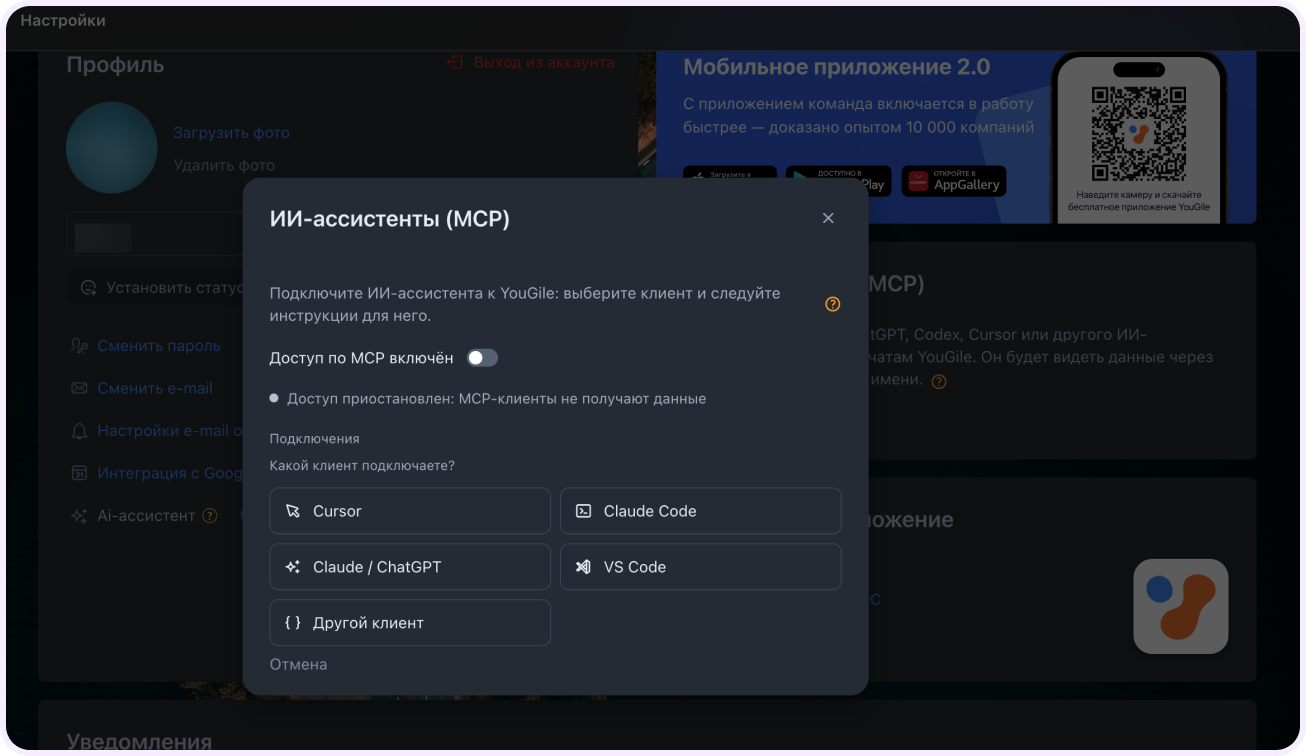Click the Какой клиент подключаете? text
The height and width of the screenshot is (756, 1306).
(x=362, y=466)
